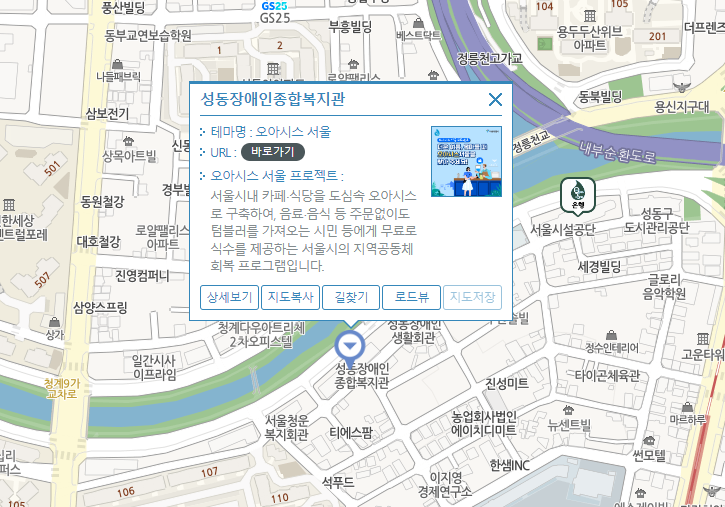Click the 서울청운 복지회관 label
725x507 pixels.
coord(286,428)
